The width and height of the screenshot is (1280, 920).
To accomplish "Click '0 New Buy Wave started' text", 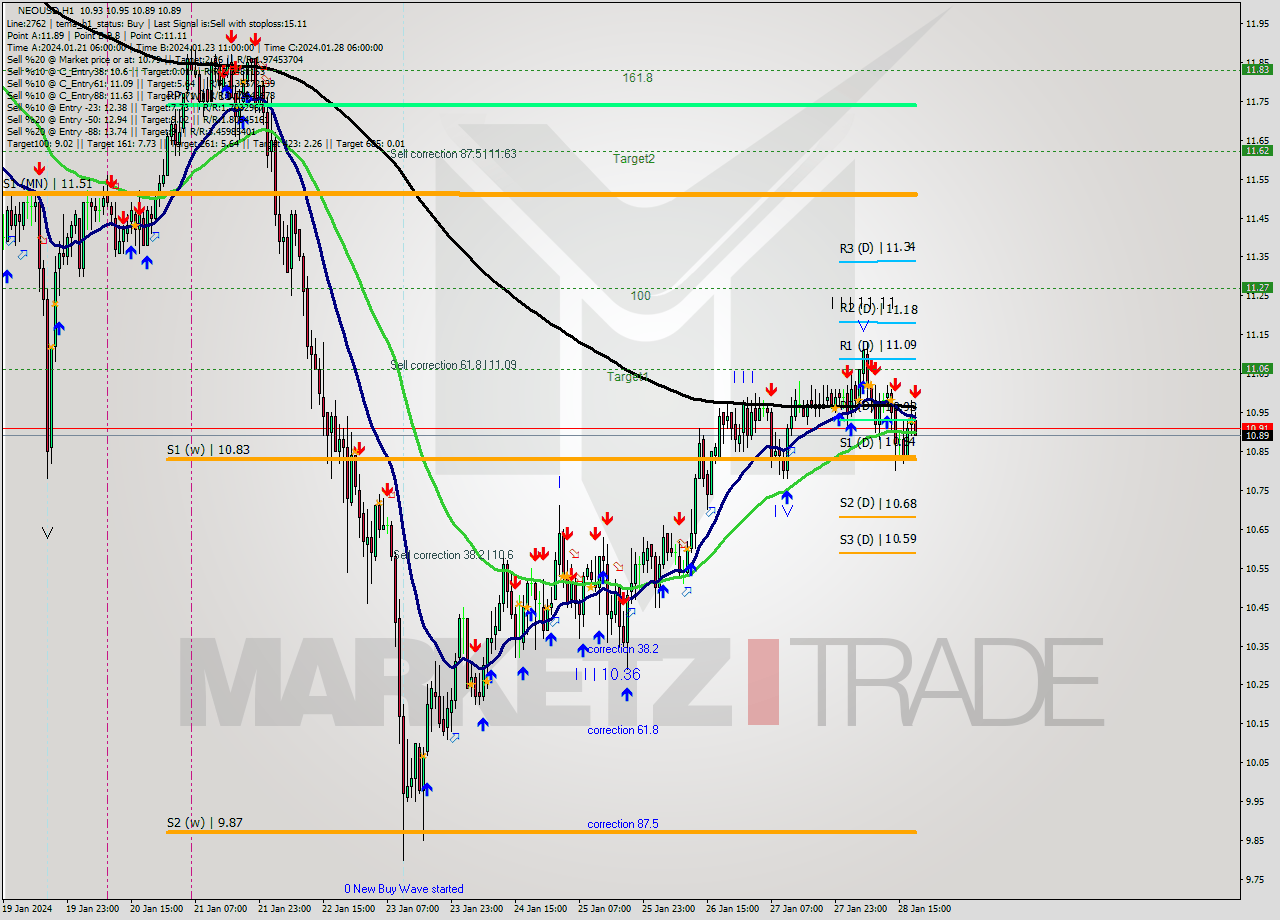I will 404,888.
